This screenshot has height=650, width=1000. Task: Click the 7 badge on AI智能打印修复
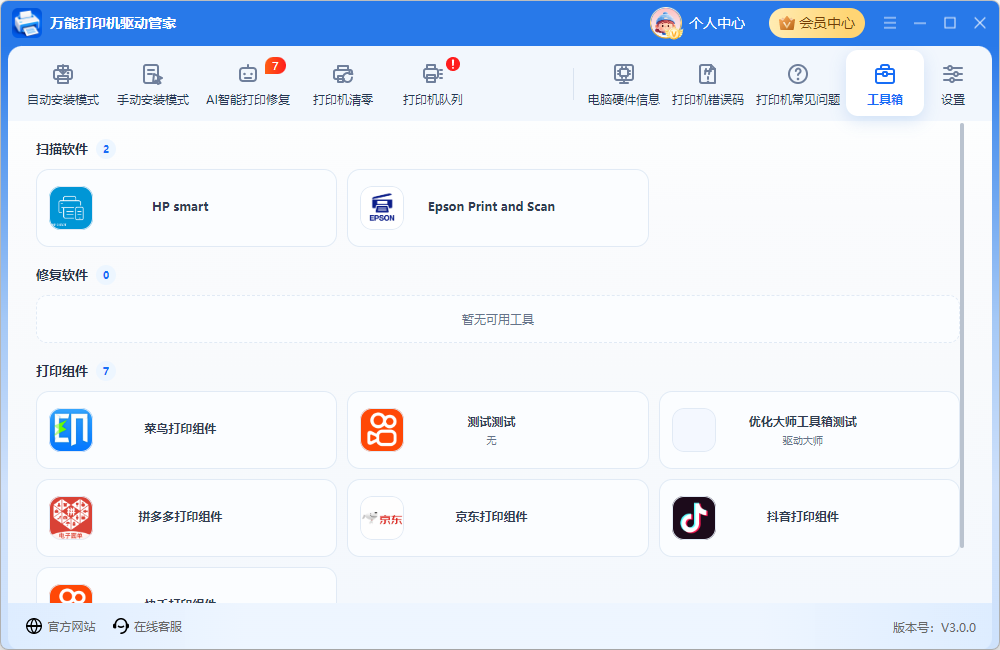coord(276,66)
